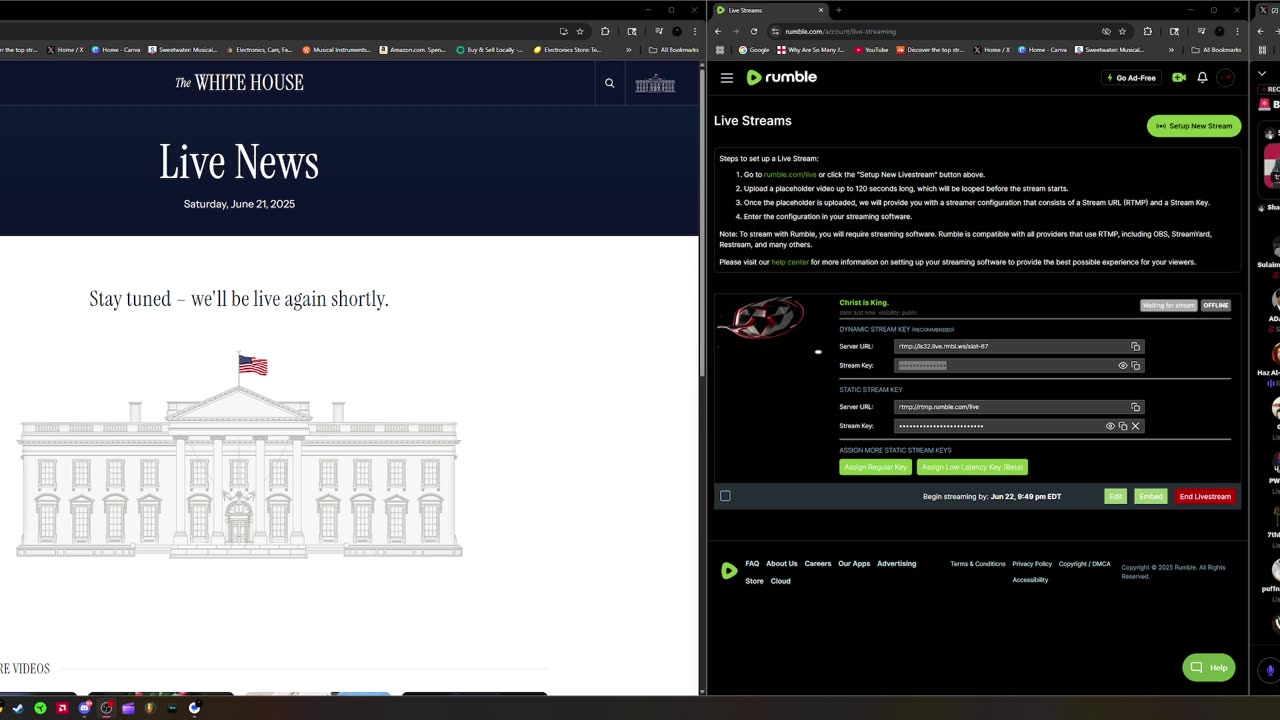Copy the dynamic Server URL
The image size is (1280, 720).
point(1135,346)
